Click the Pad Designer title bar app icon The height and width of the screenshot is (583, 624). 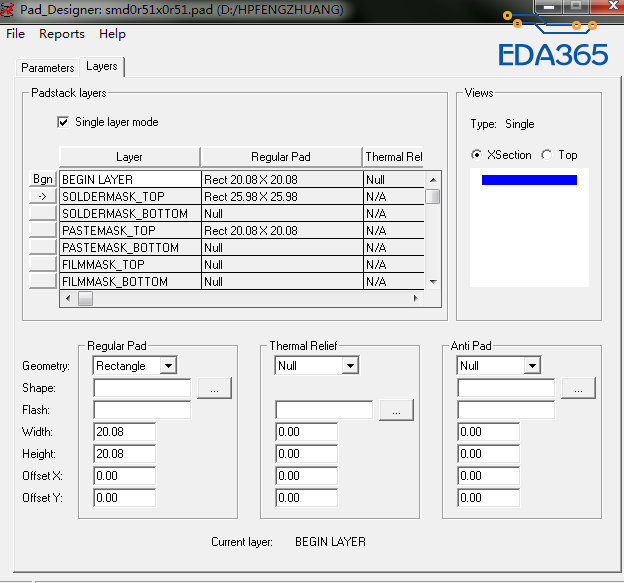pos(8,10)
